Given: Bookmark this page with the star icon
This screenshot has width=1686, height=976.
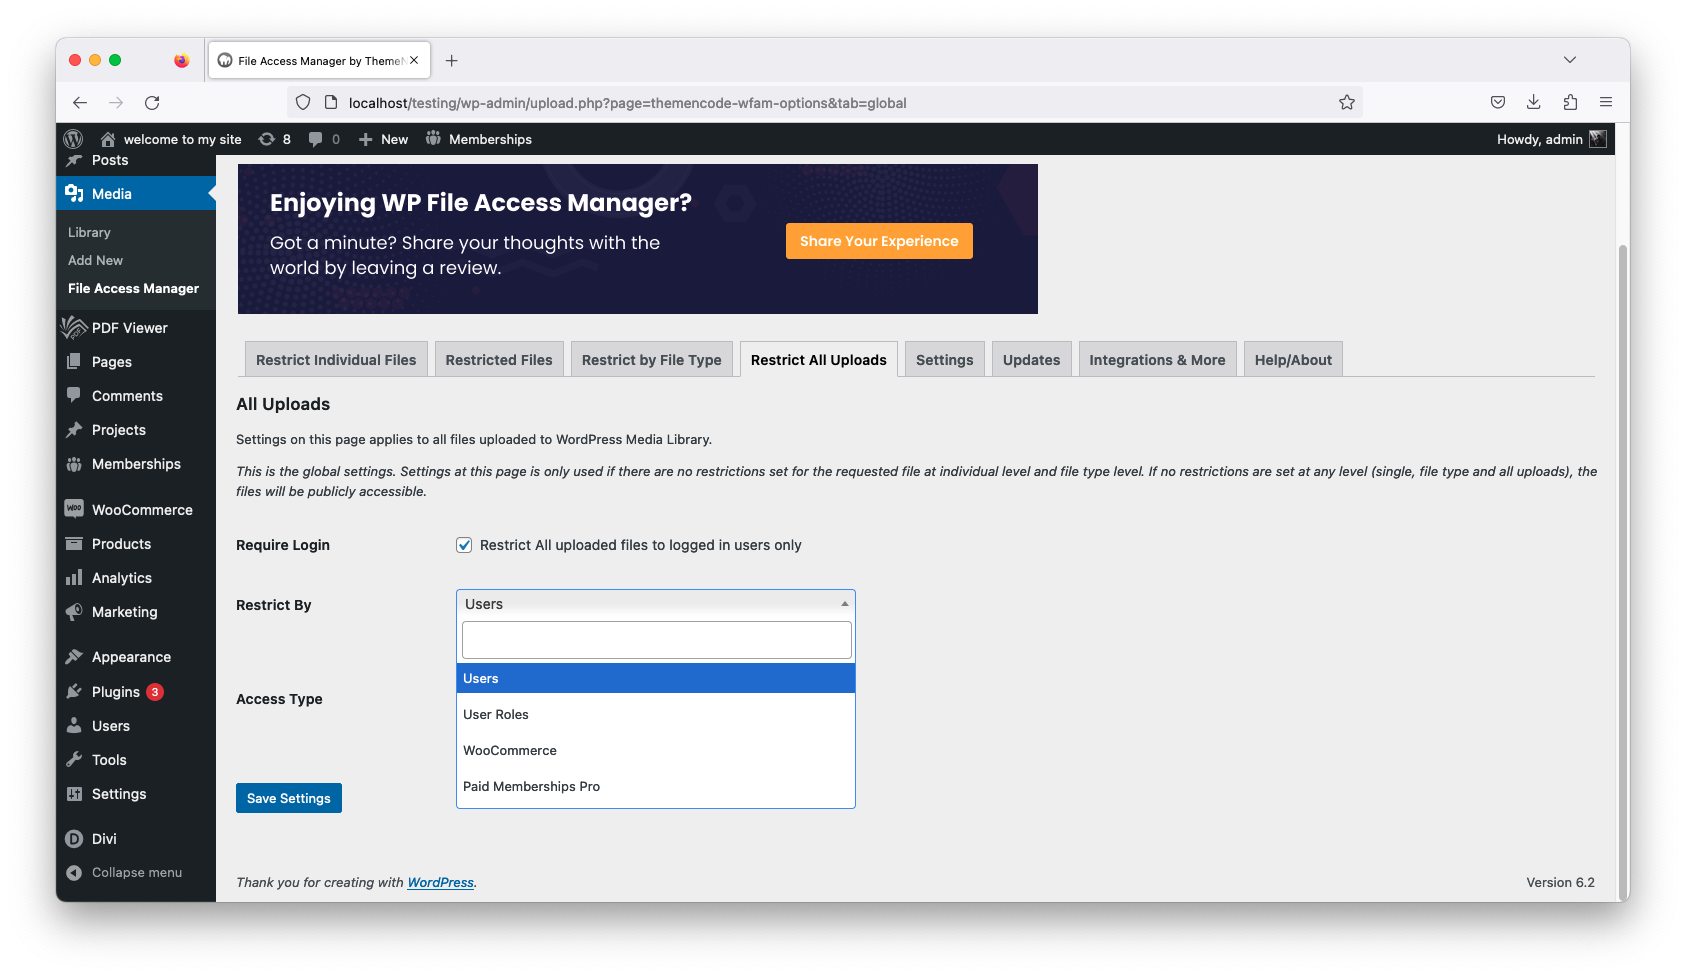Looking at the screenshot, I should 1347,102.
